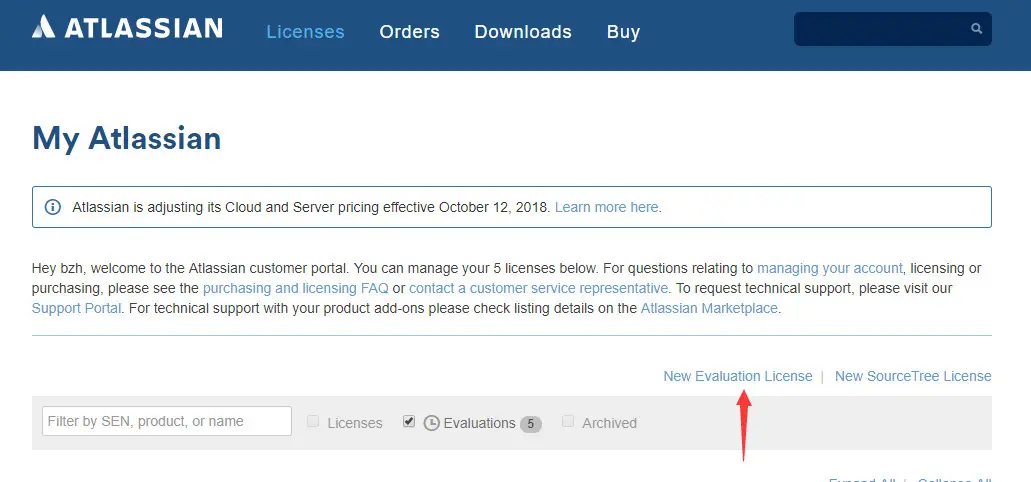
Task: Open the Orders tab
Action: coord(409,32)
